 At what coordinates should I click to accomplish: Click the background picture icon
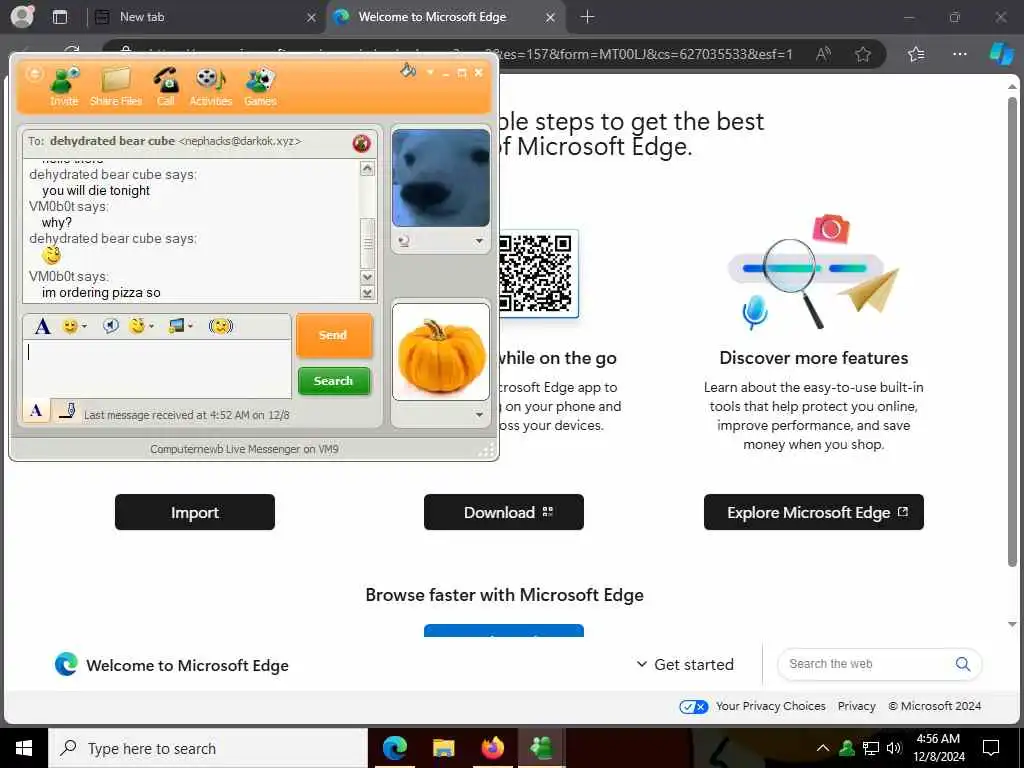click(x=176, y=325)
